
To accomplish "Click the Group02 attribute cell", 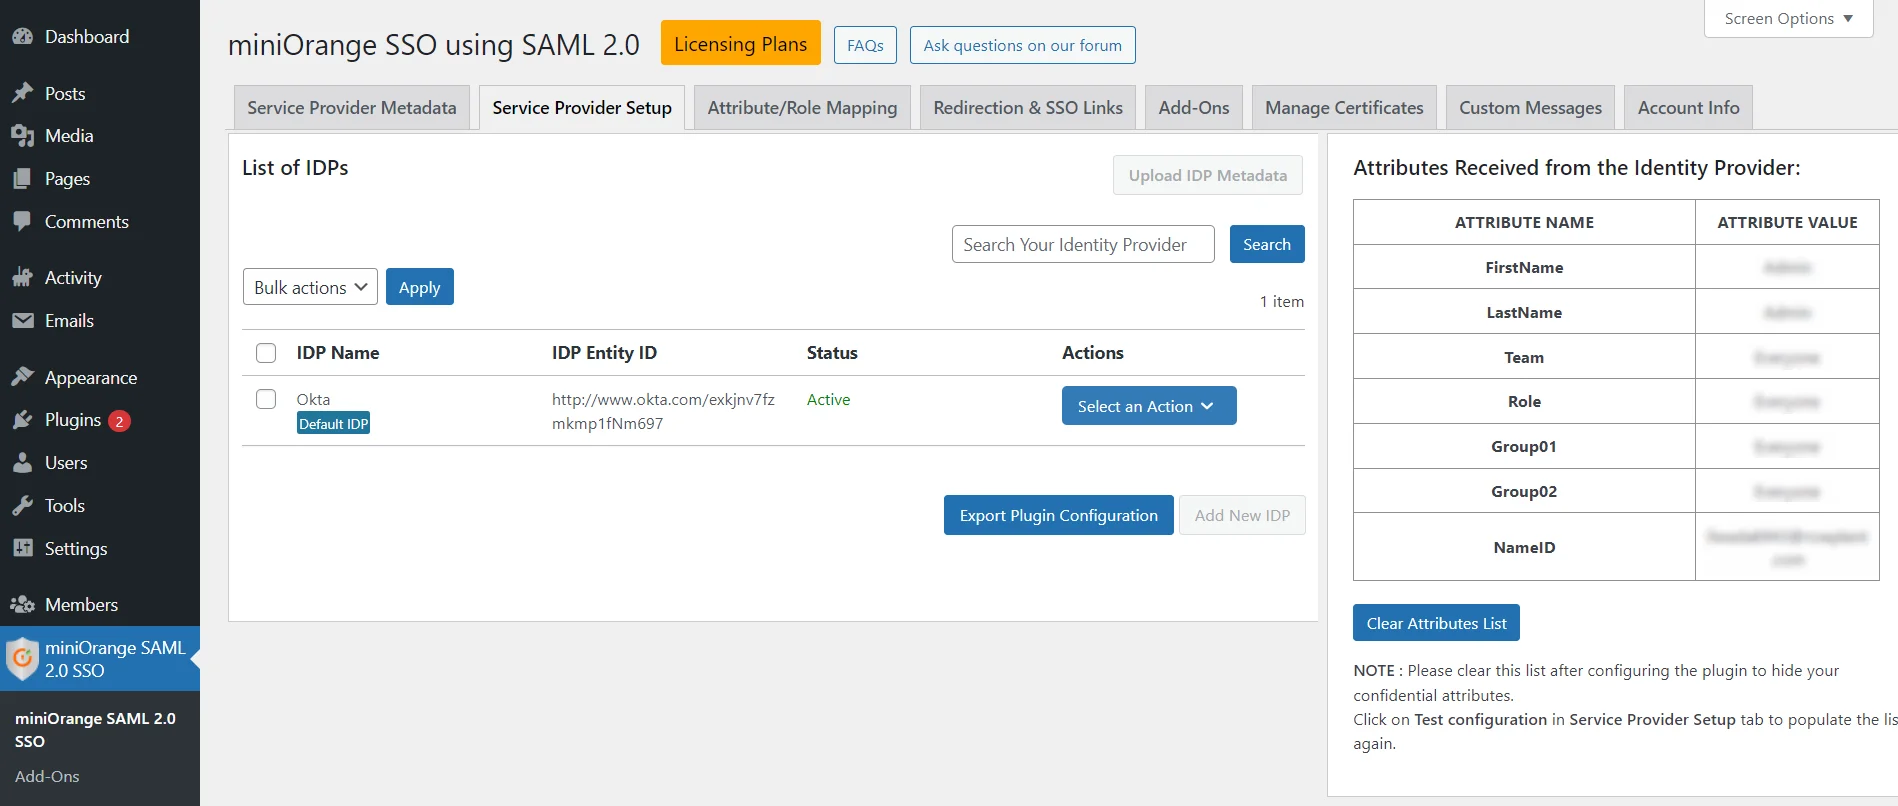I will [x=1524, y=491].
